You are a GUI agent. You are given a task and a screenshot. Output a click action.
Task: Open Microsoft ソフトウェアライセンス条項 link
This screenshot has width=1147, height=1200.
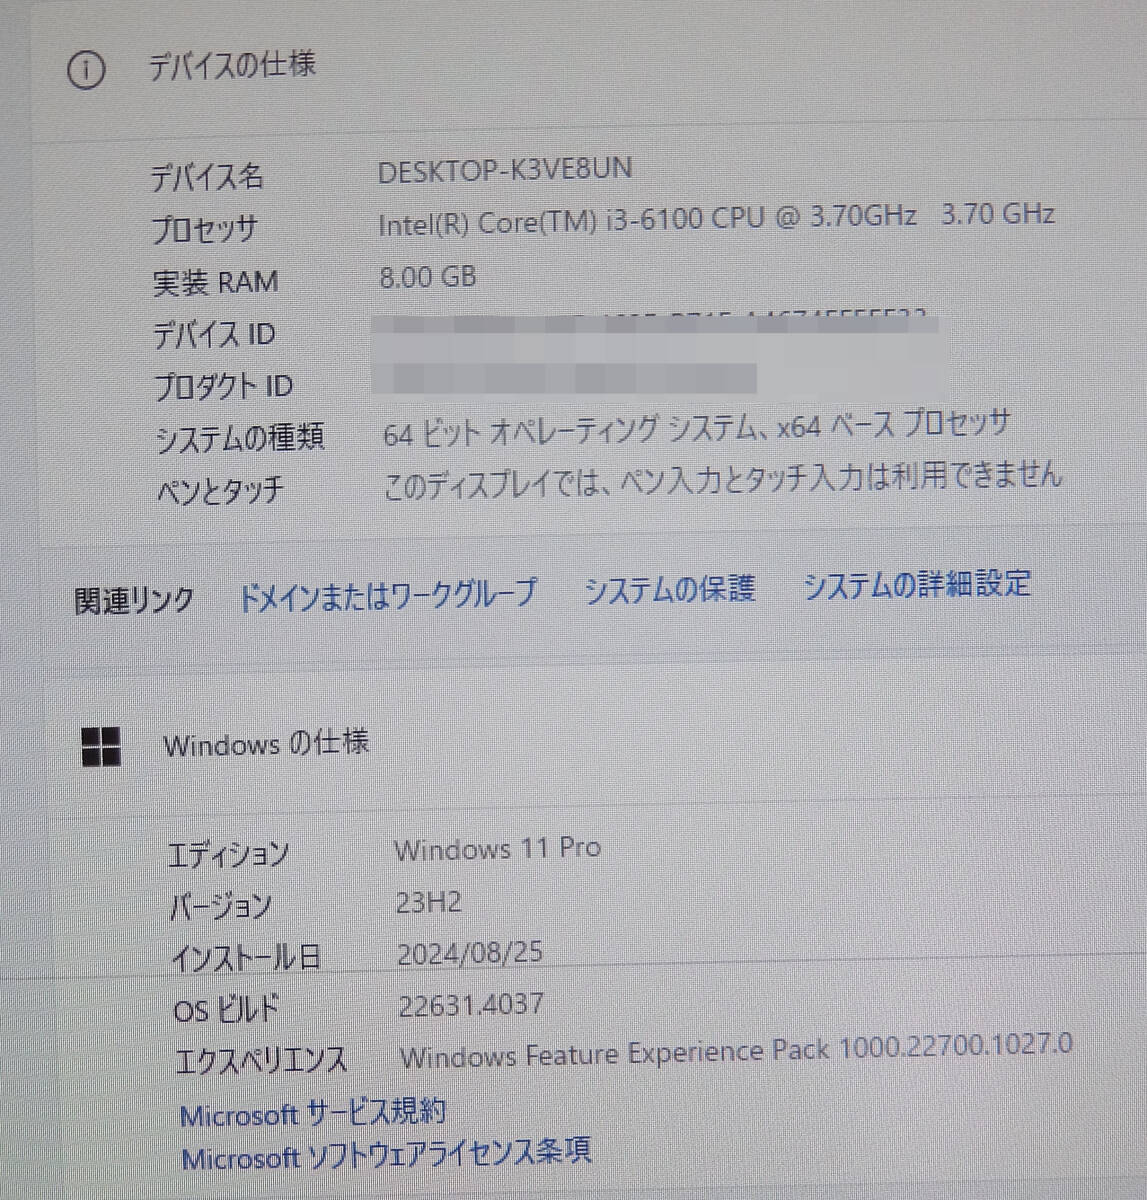(x=386, y=1155)
